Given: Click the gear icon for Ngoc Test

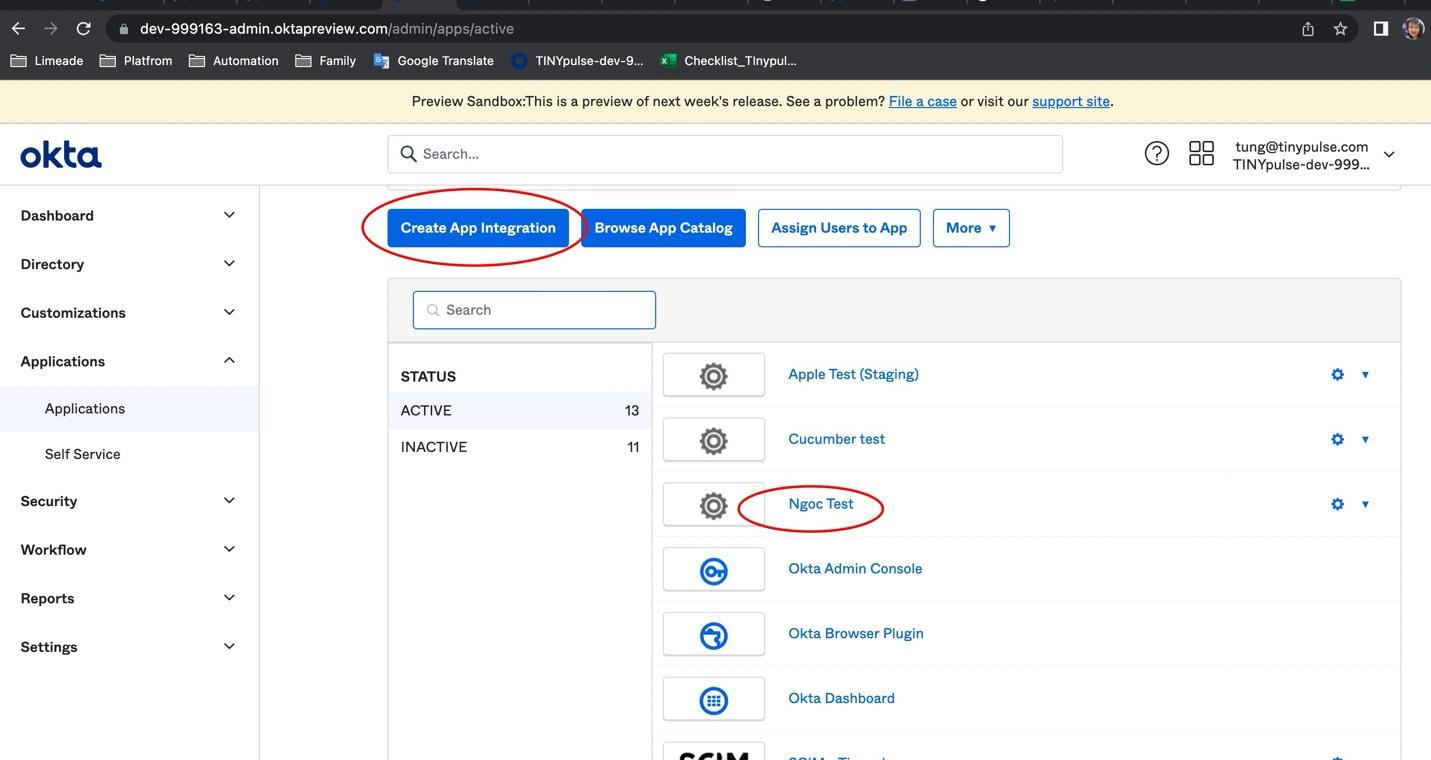Looking at the screenshot, I should click(1337, 505).
